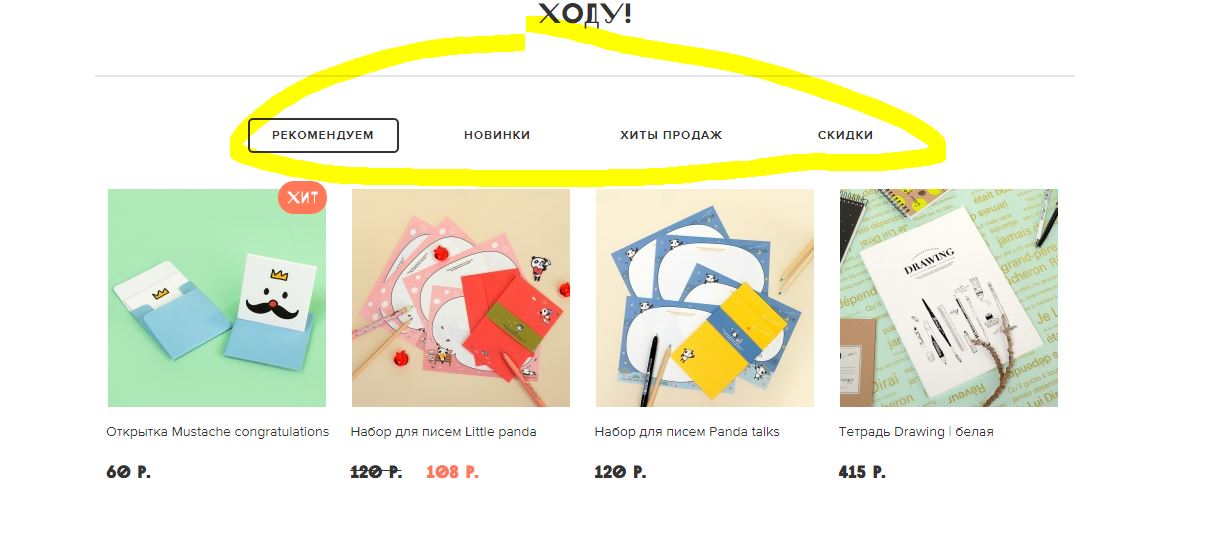This screenshot has height=542, width=1216.
Task: Open the Набор для писем Panda talks link
Action: click(x=687, y=432)
